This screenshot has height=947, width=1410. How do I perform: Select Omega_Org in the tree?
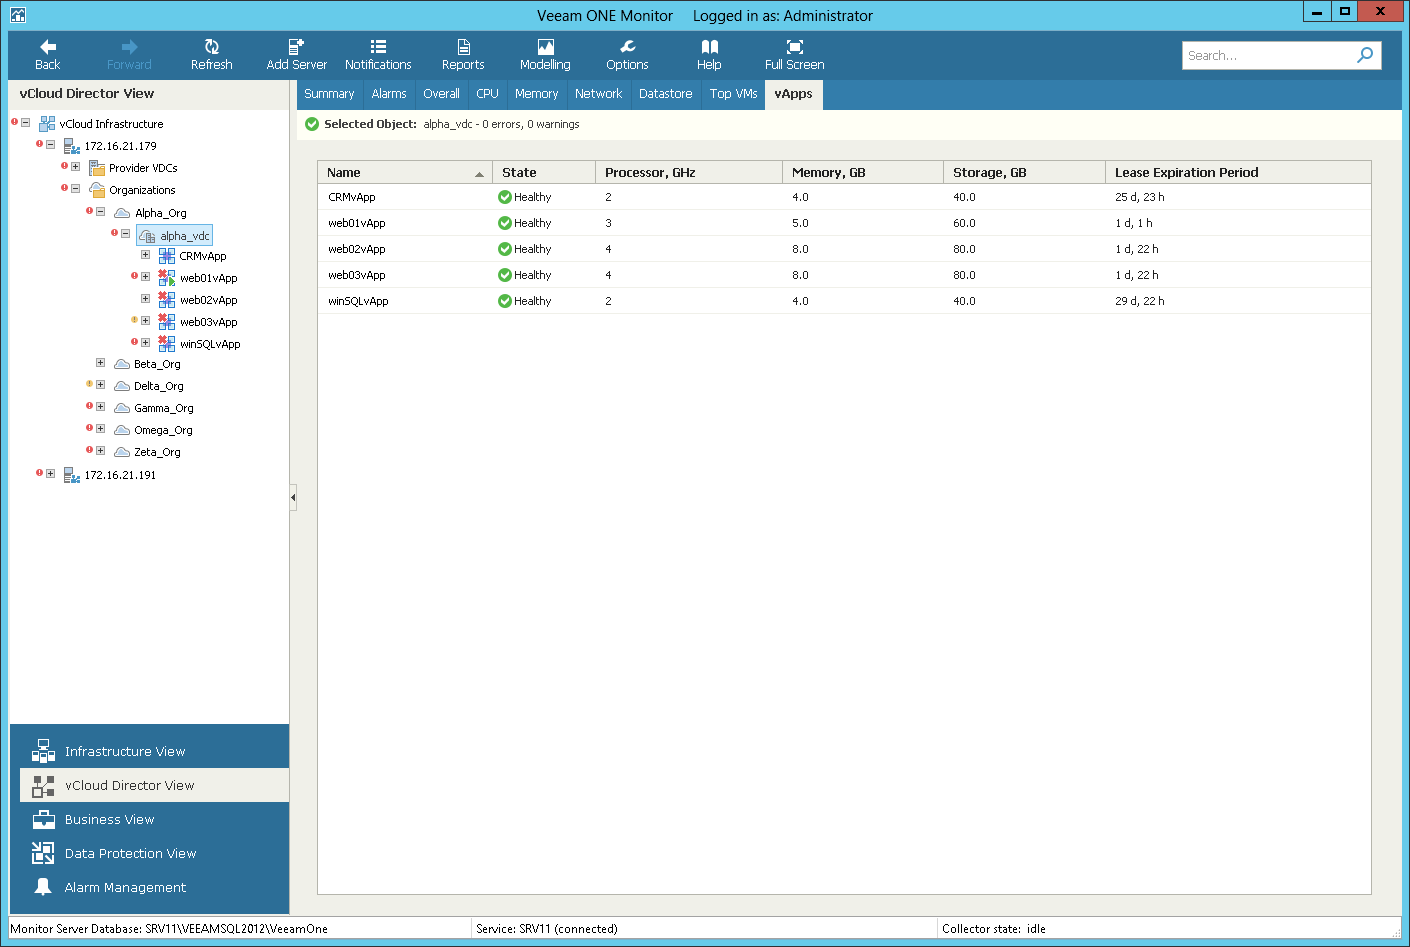click(164, 430)
